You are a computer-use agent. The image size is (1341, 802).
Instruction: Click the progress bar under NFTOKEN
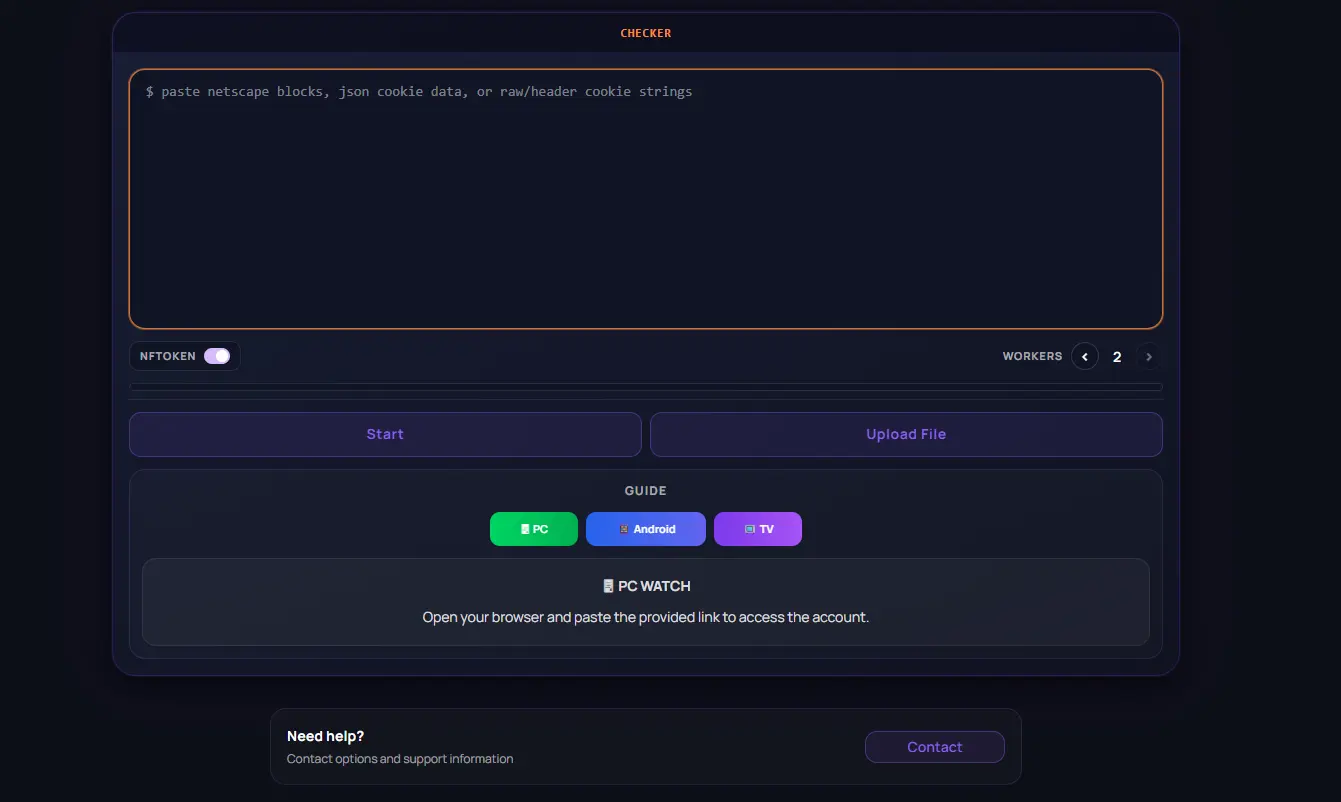(646, 386)
